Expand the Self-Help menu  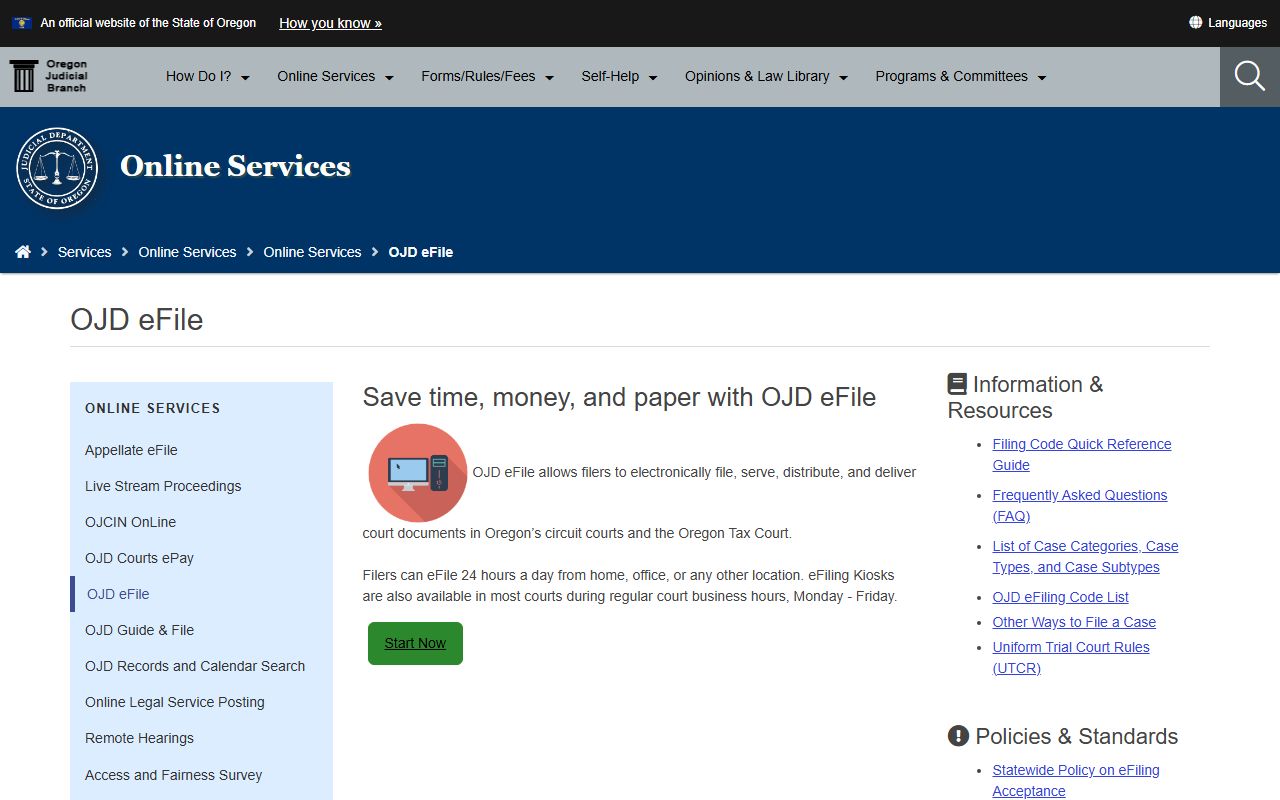click(620, 76)
